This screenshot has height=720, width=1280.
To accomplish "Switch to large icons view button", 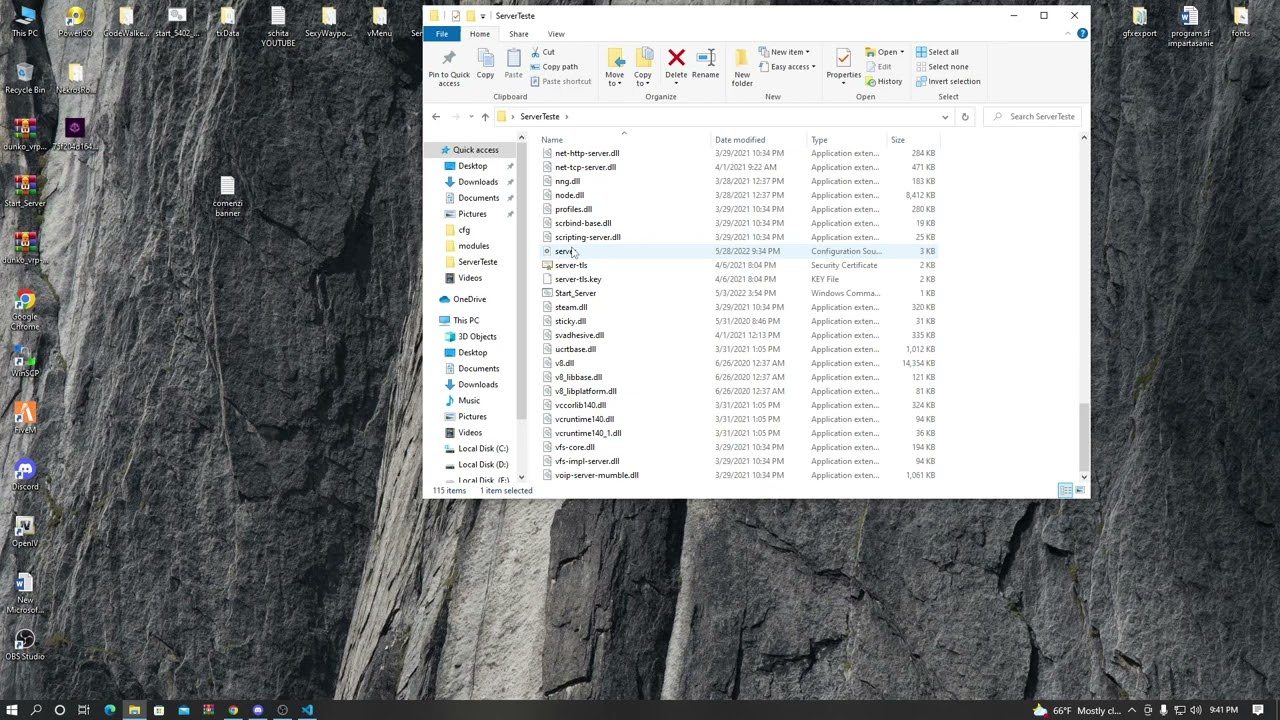I will [1080, 490].
